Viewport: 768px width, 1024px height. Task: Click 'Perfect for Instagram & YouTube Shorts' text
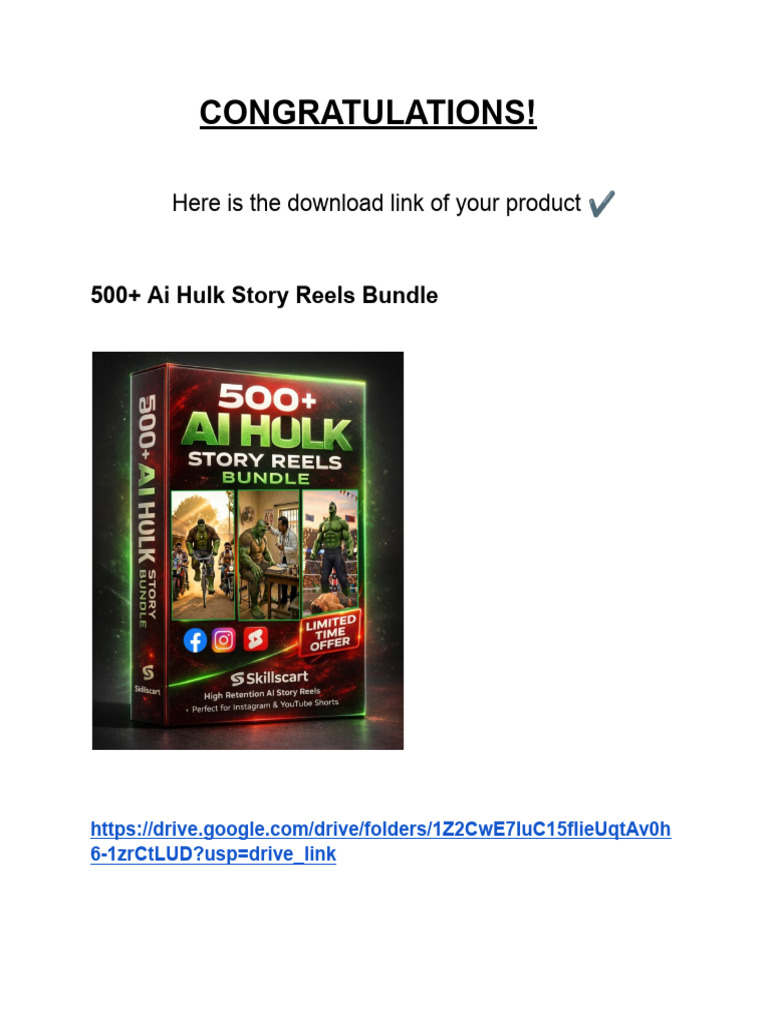(264, 705)
